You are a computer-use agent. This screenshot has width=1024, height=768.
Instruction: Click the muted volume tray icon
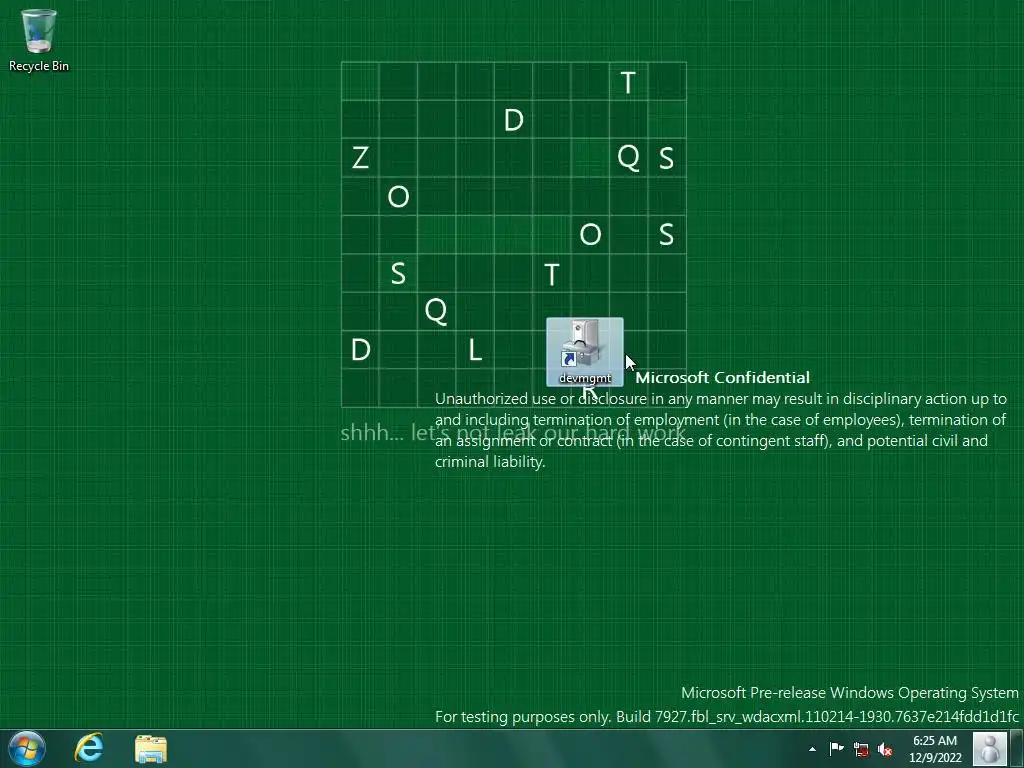click(x=885, y=749)
